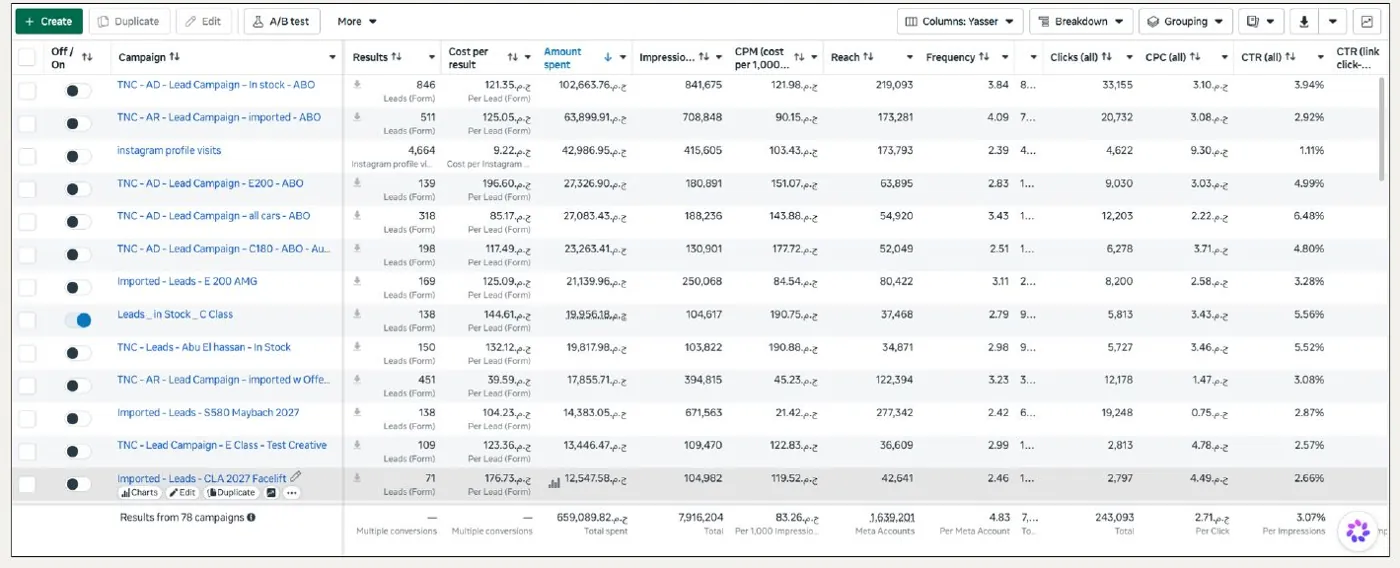The width and height of the screenshot is (1400, 568).
Task: Open TNC - AD C180 - ABO campaign link
Action: coord(223,249)
